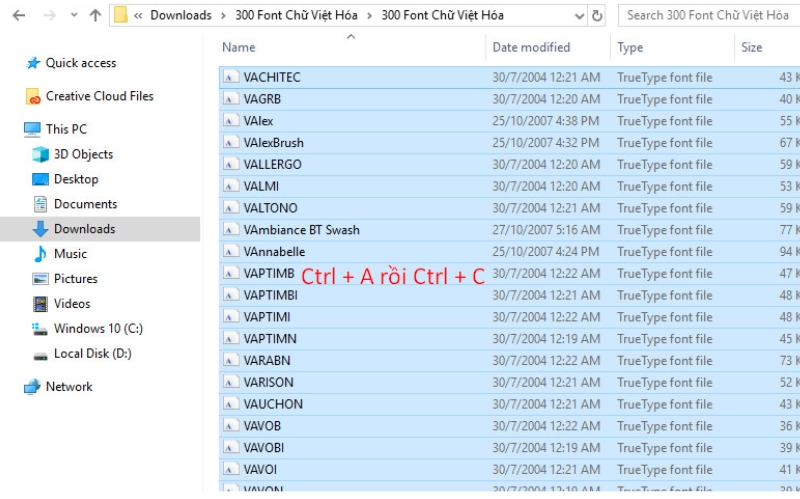Focus the Search 300 Font Chữ Việt Hóa box
Image resolution: width=800 pixels, height=499 pixels.
709,15
